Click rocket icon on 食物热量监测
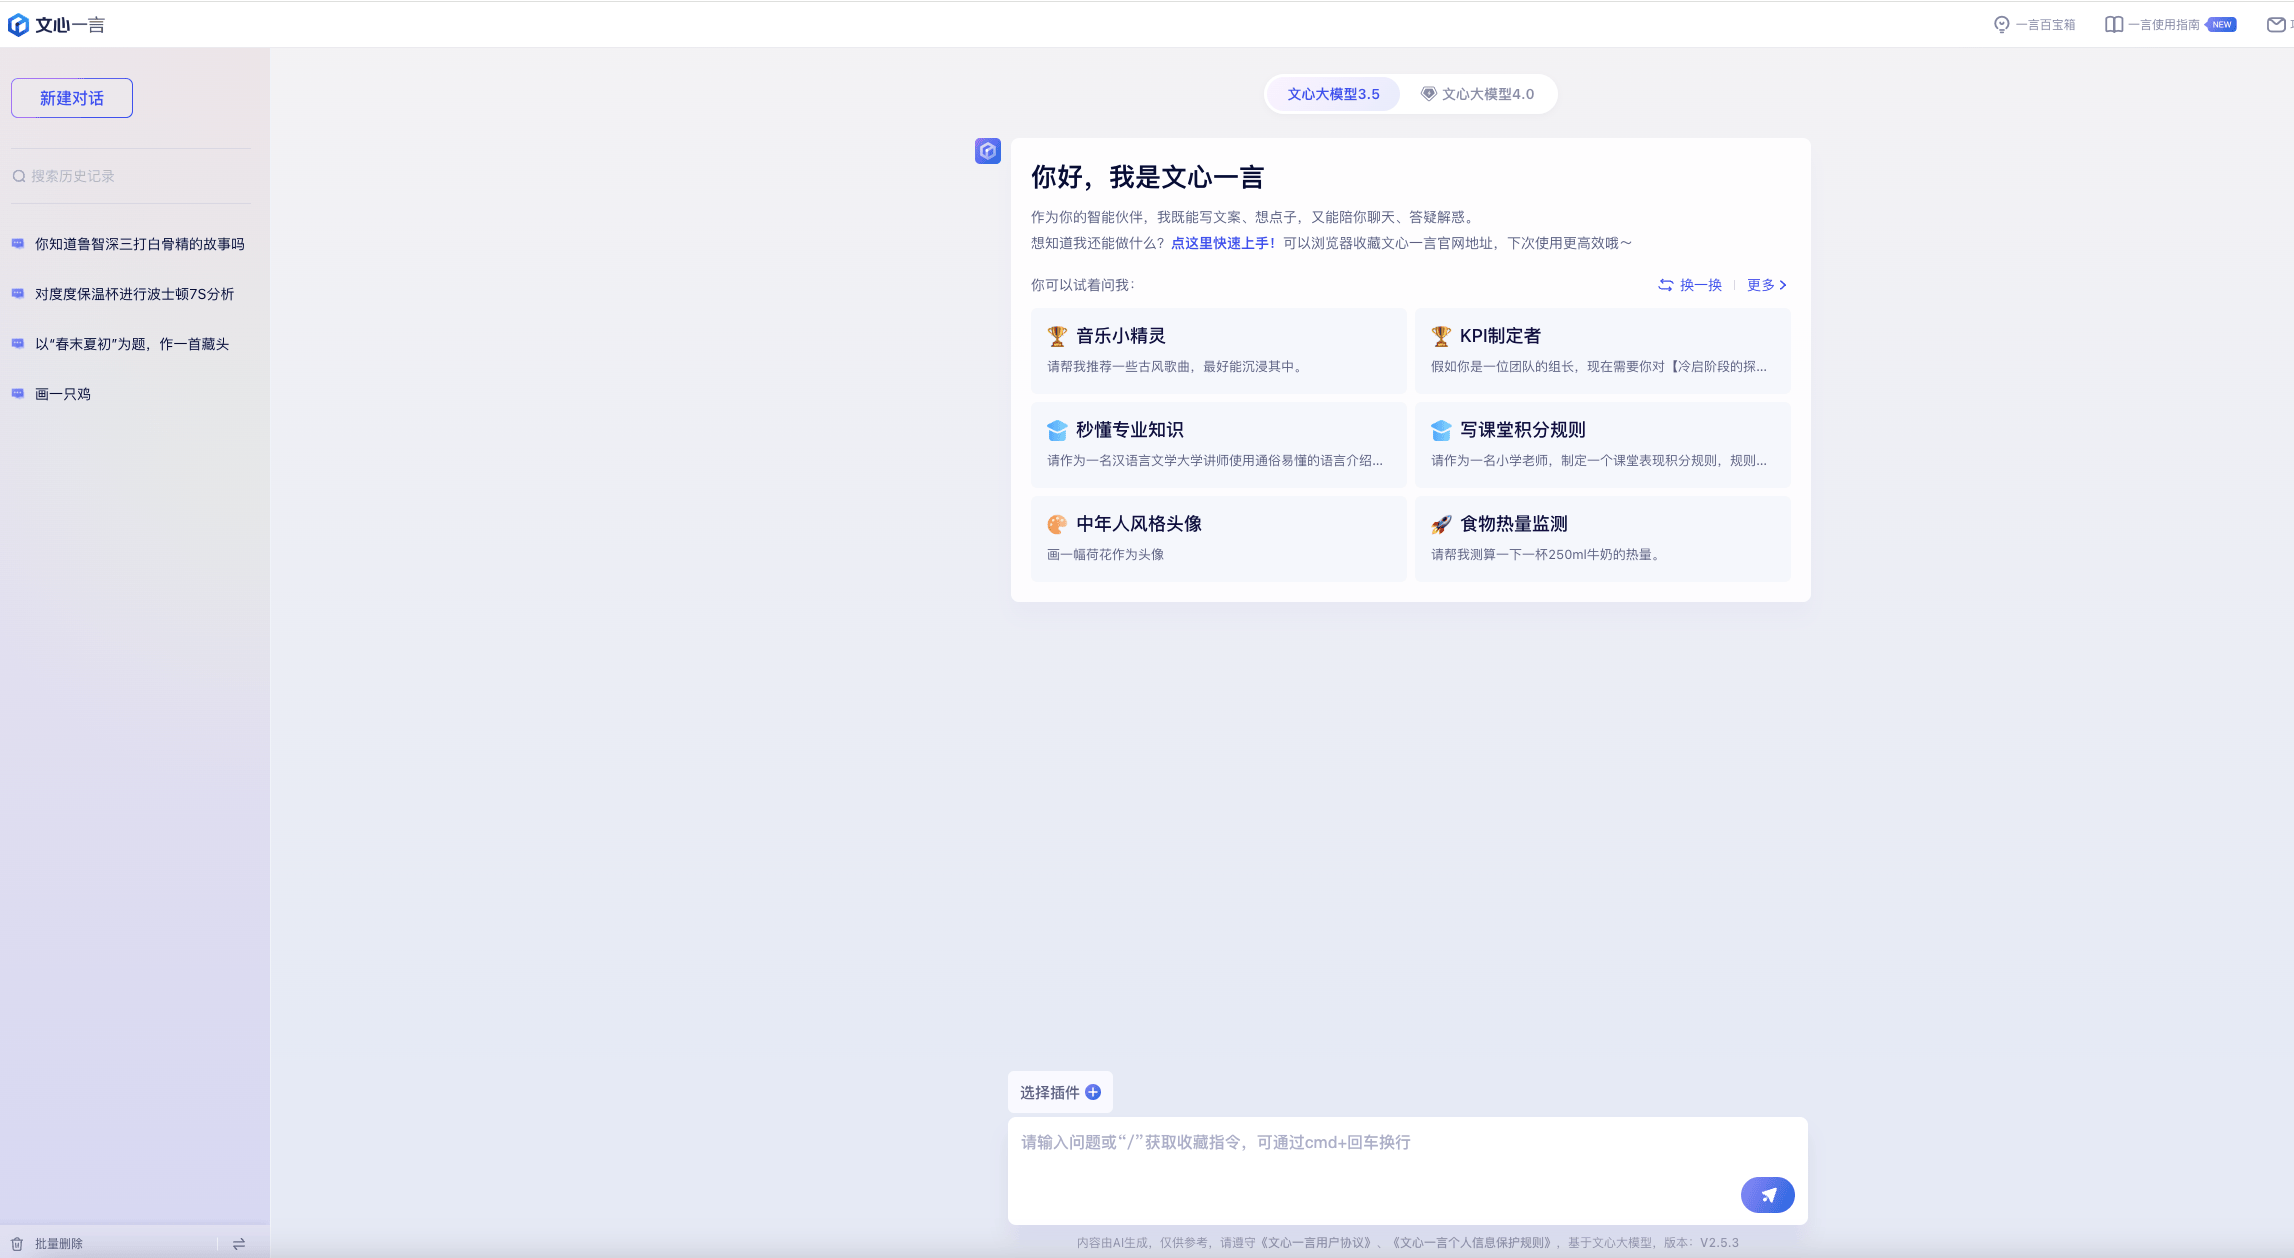 pyautogui.click(x=1441, y=524)
